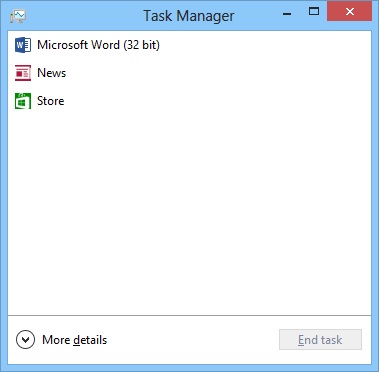Click the circular down-chevron beside More details
Screen dimensions: 379x372
pos(25,340)
